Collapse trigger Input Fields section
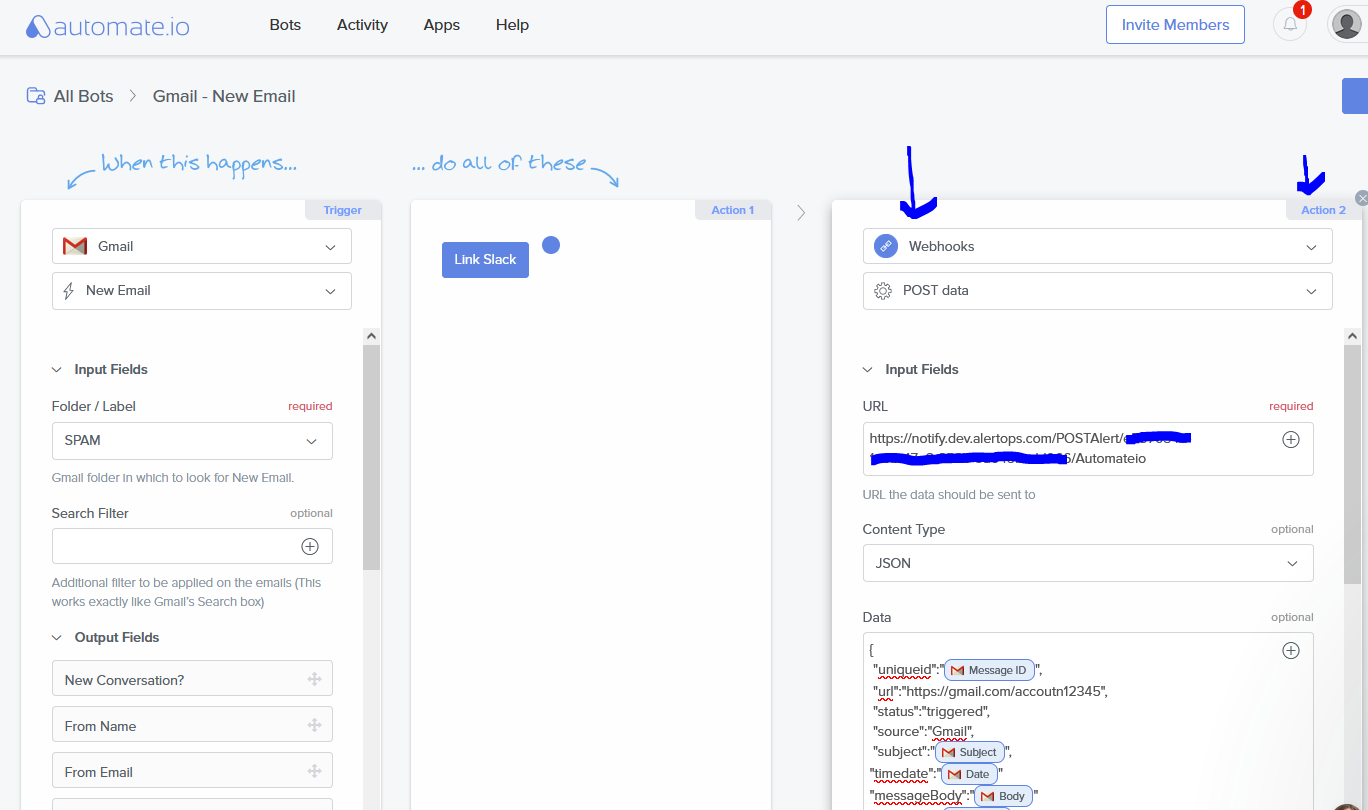 (57, 369)
